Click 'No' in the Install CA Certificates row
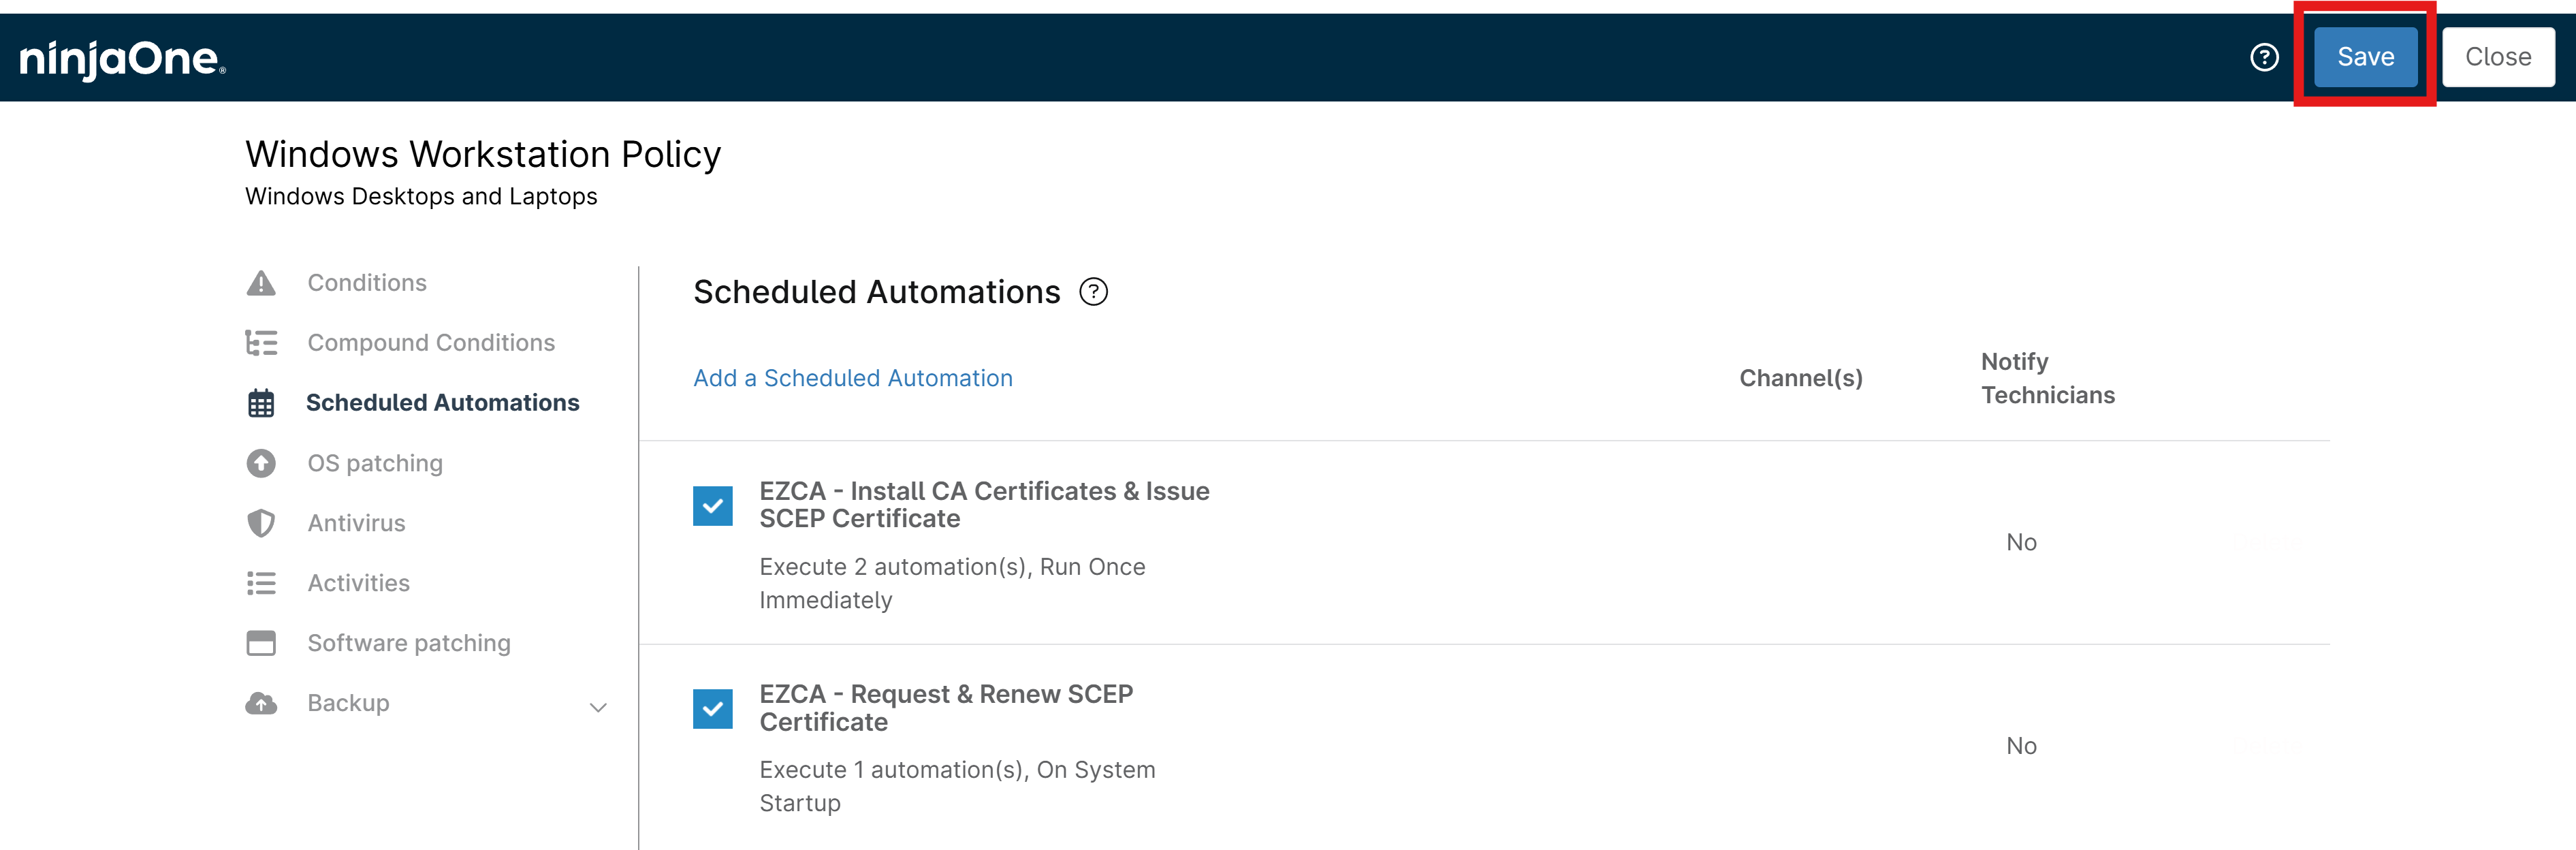Viewport: 2576px width, 850px height. click(x=2021, y=542)
